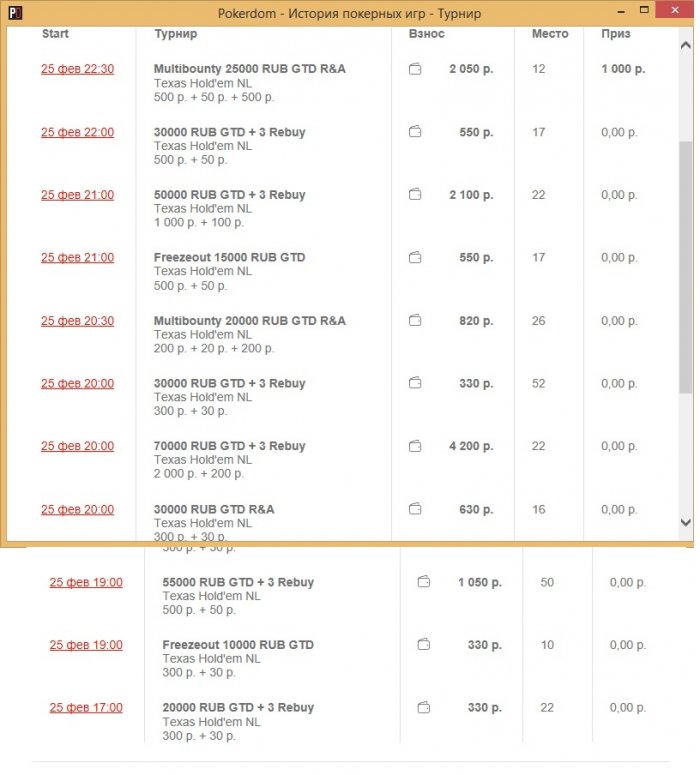Click wallet icon in 20000 RUB GTD row
Viewport: 700px width, 775px height.
(424, 708)
